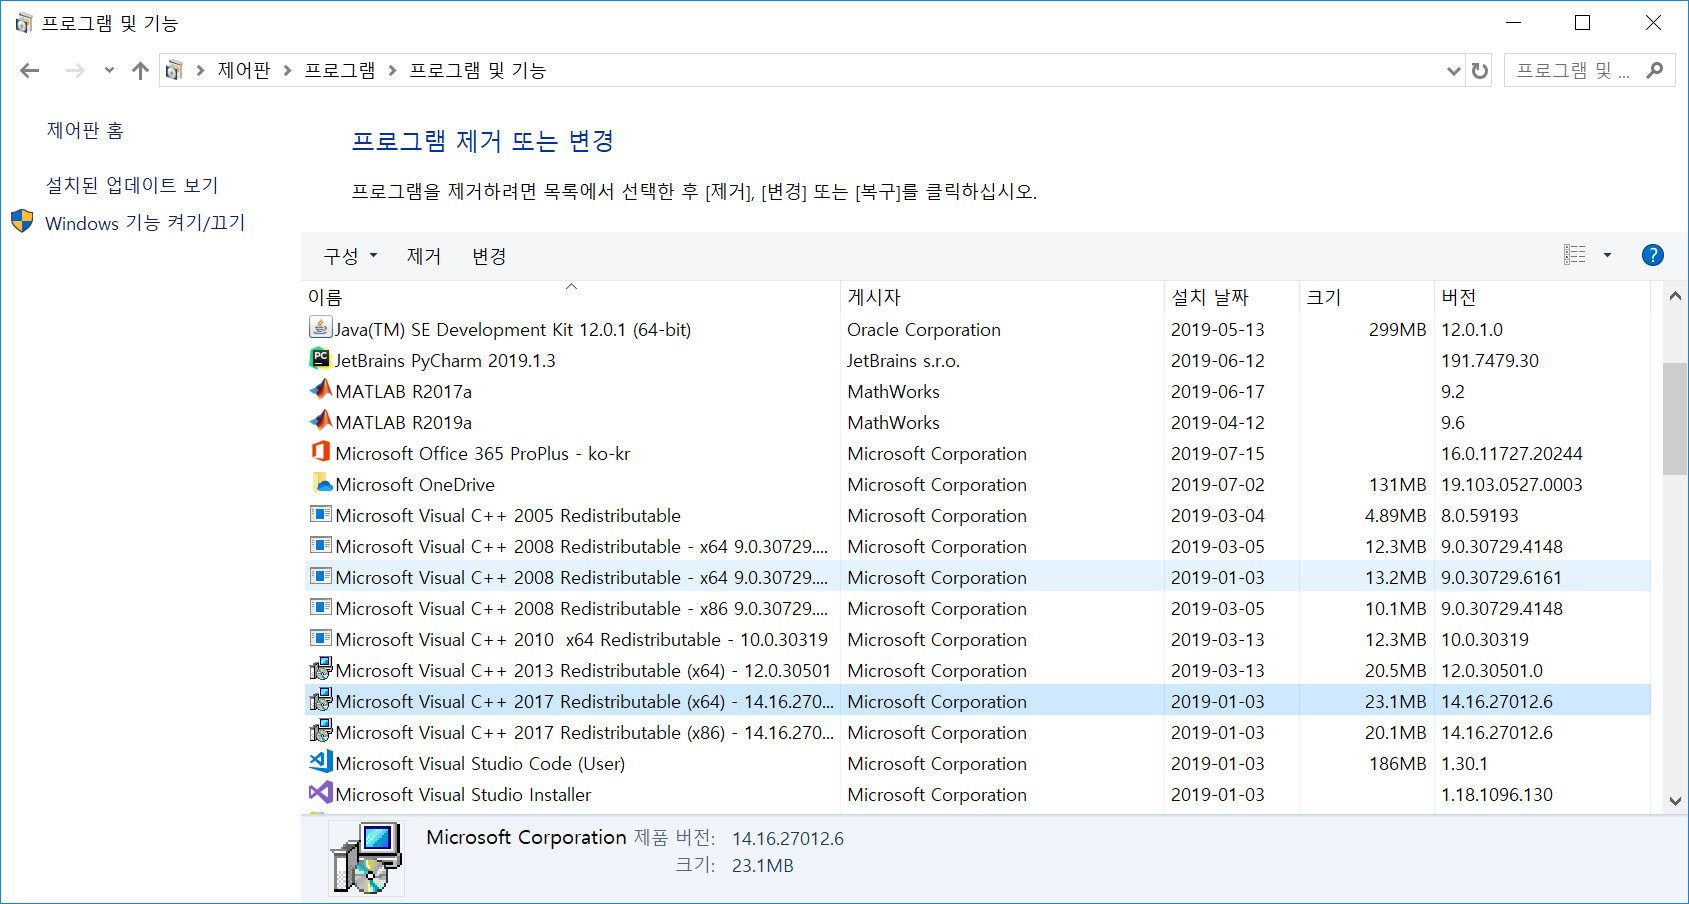
Task: Open the help question mark icon
Action: click(1653, 255)
